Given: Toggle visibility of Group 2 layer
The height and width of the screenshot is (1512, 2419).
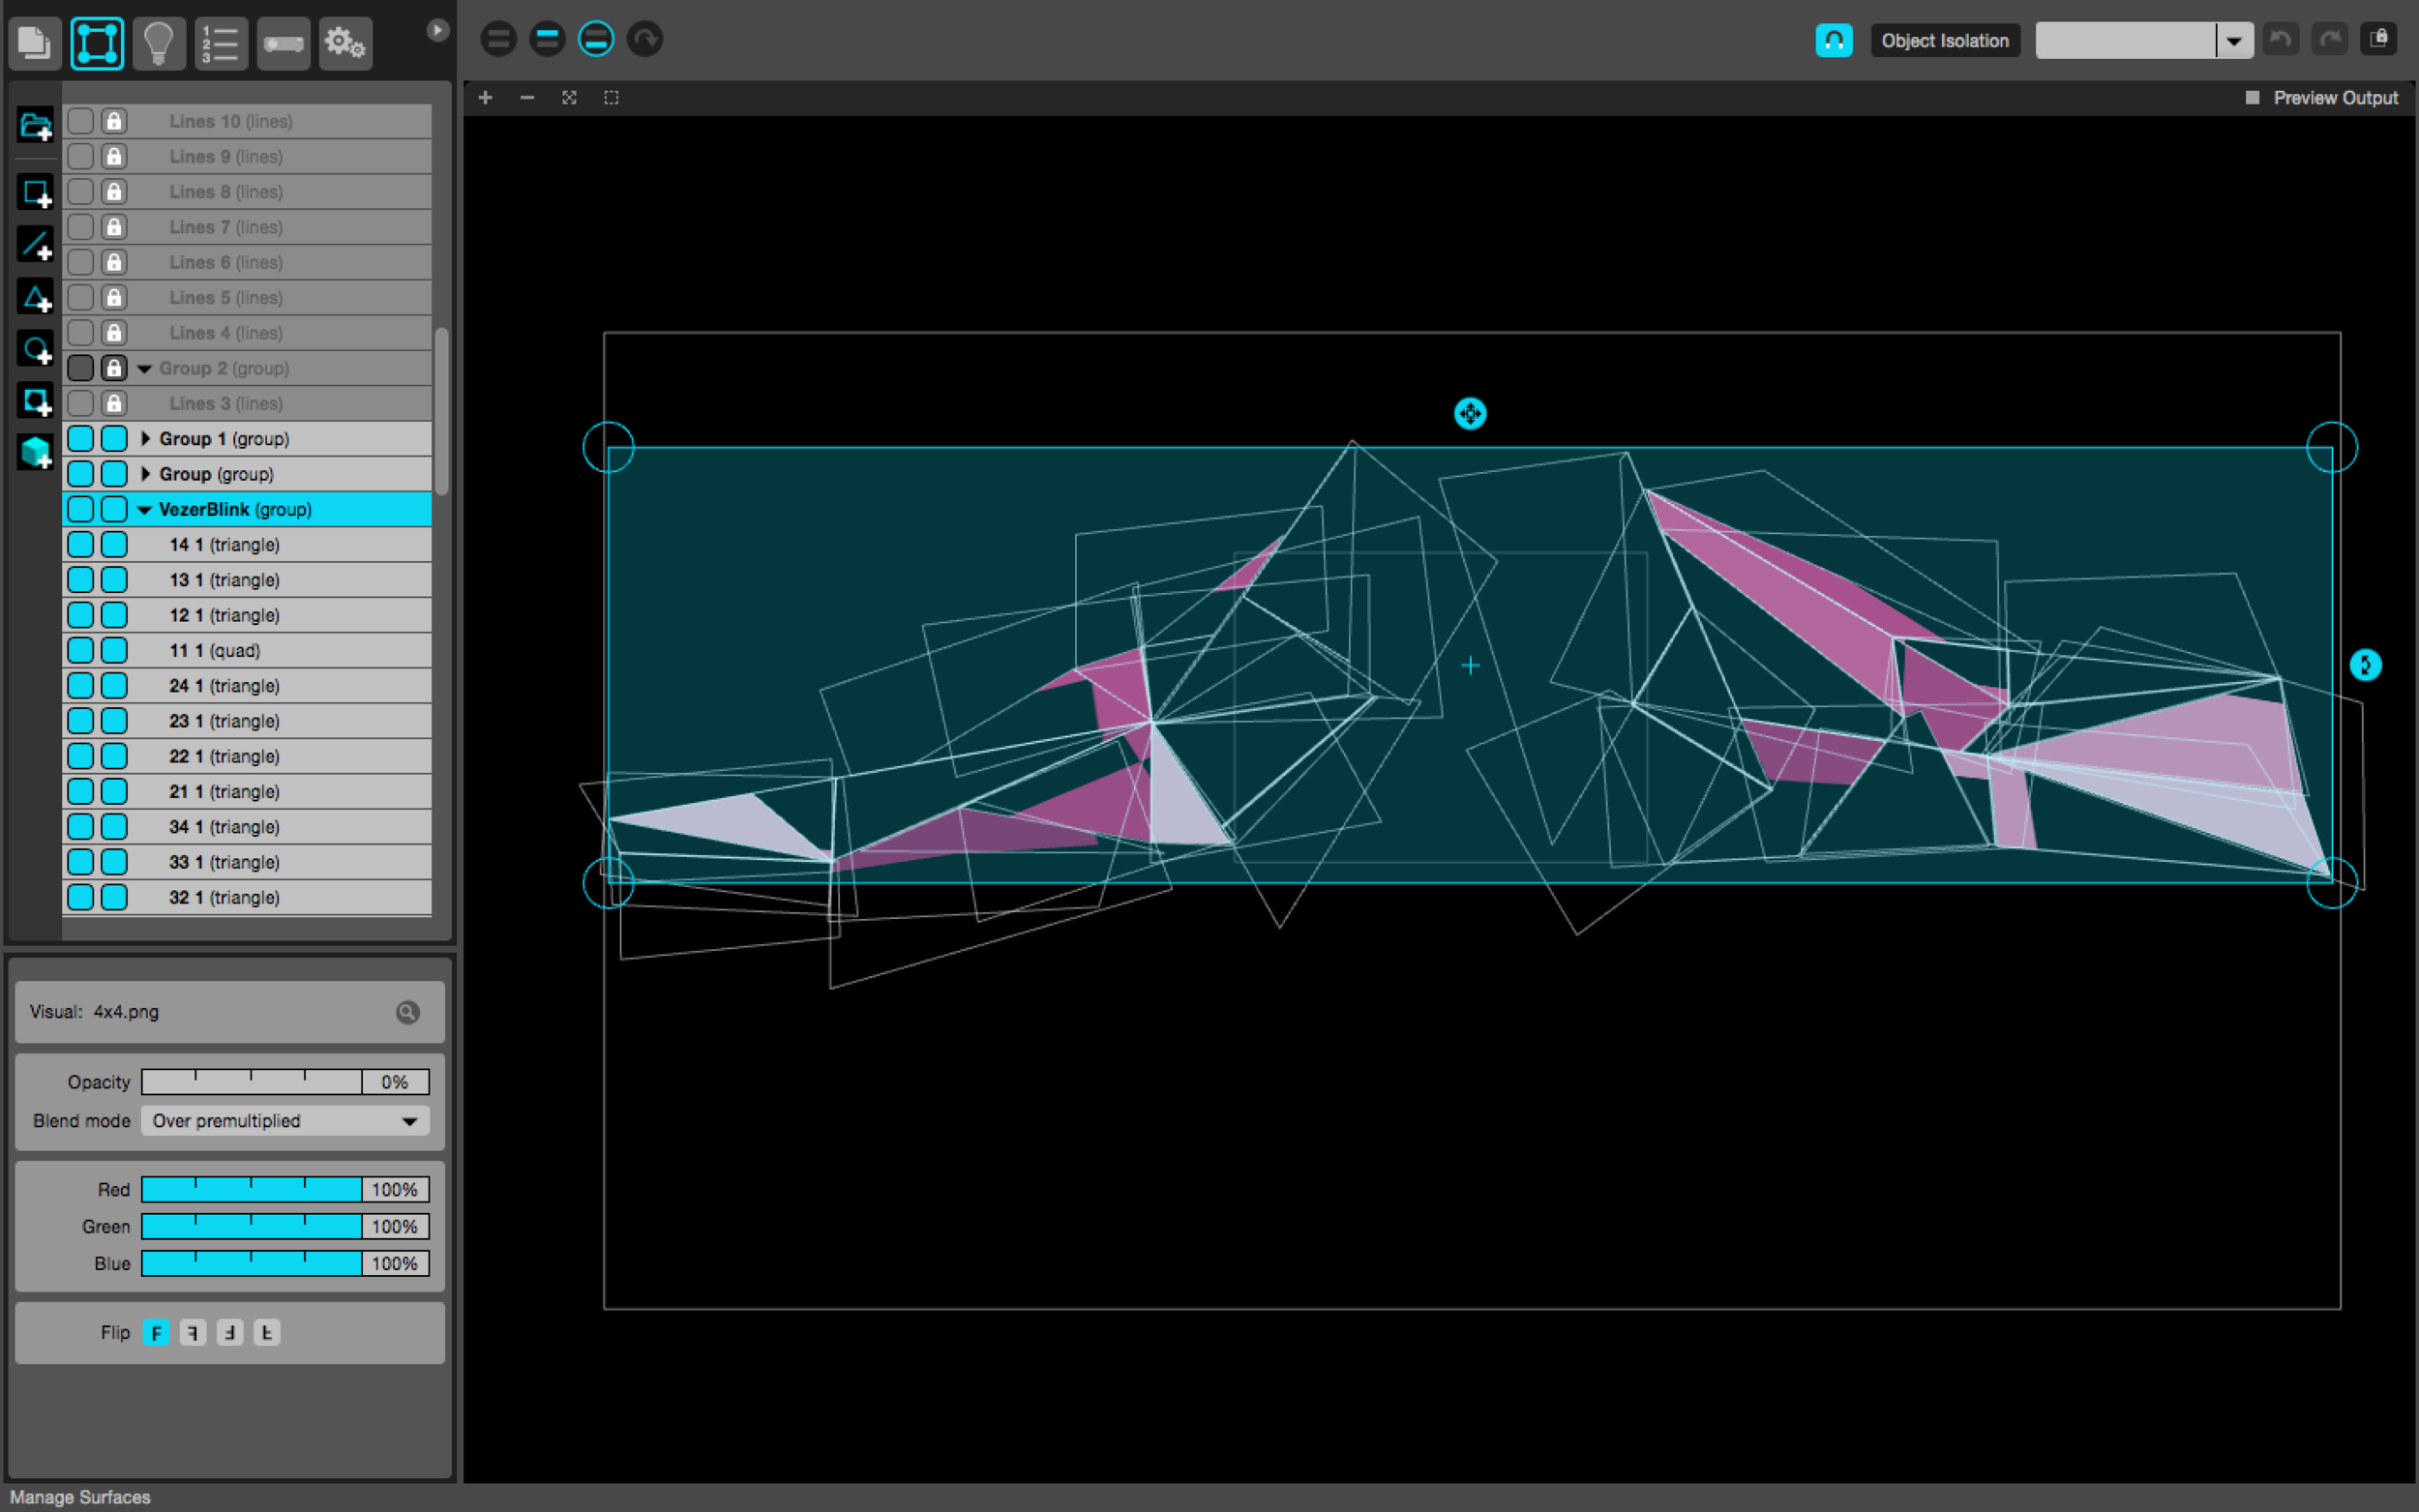Looking at the screenshot, I should tap(82, 366).
